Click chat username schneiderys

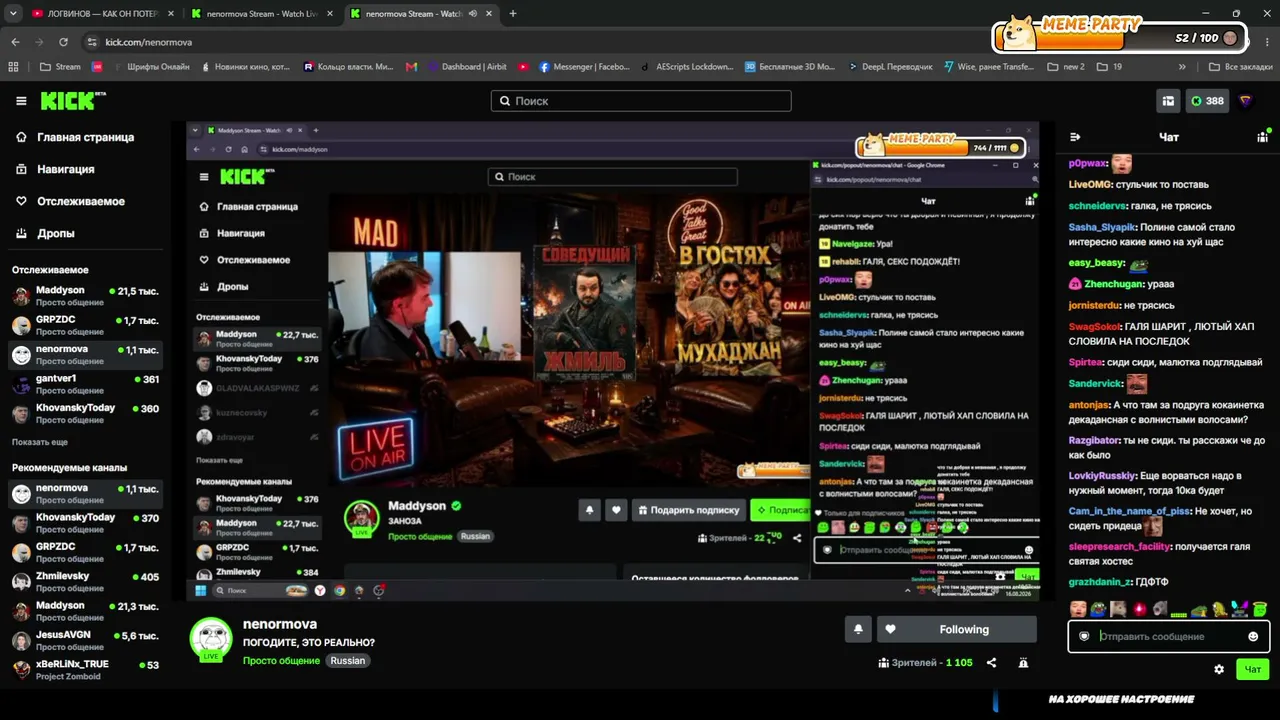coord(1098,205)
